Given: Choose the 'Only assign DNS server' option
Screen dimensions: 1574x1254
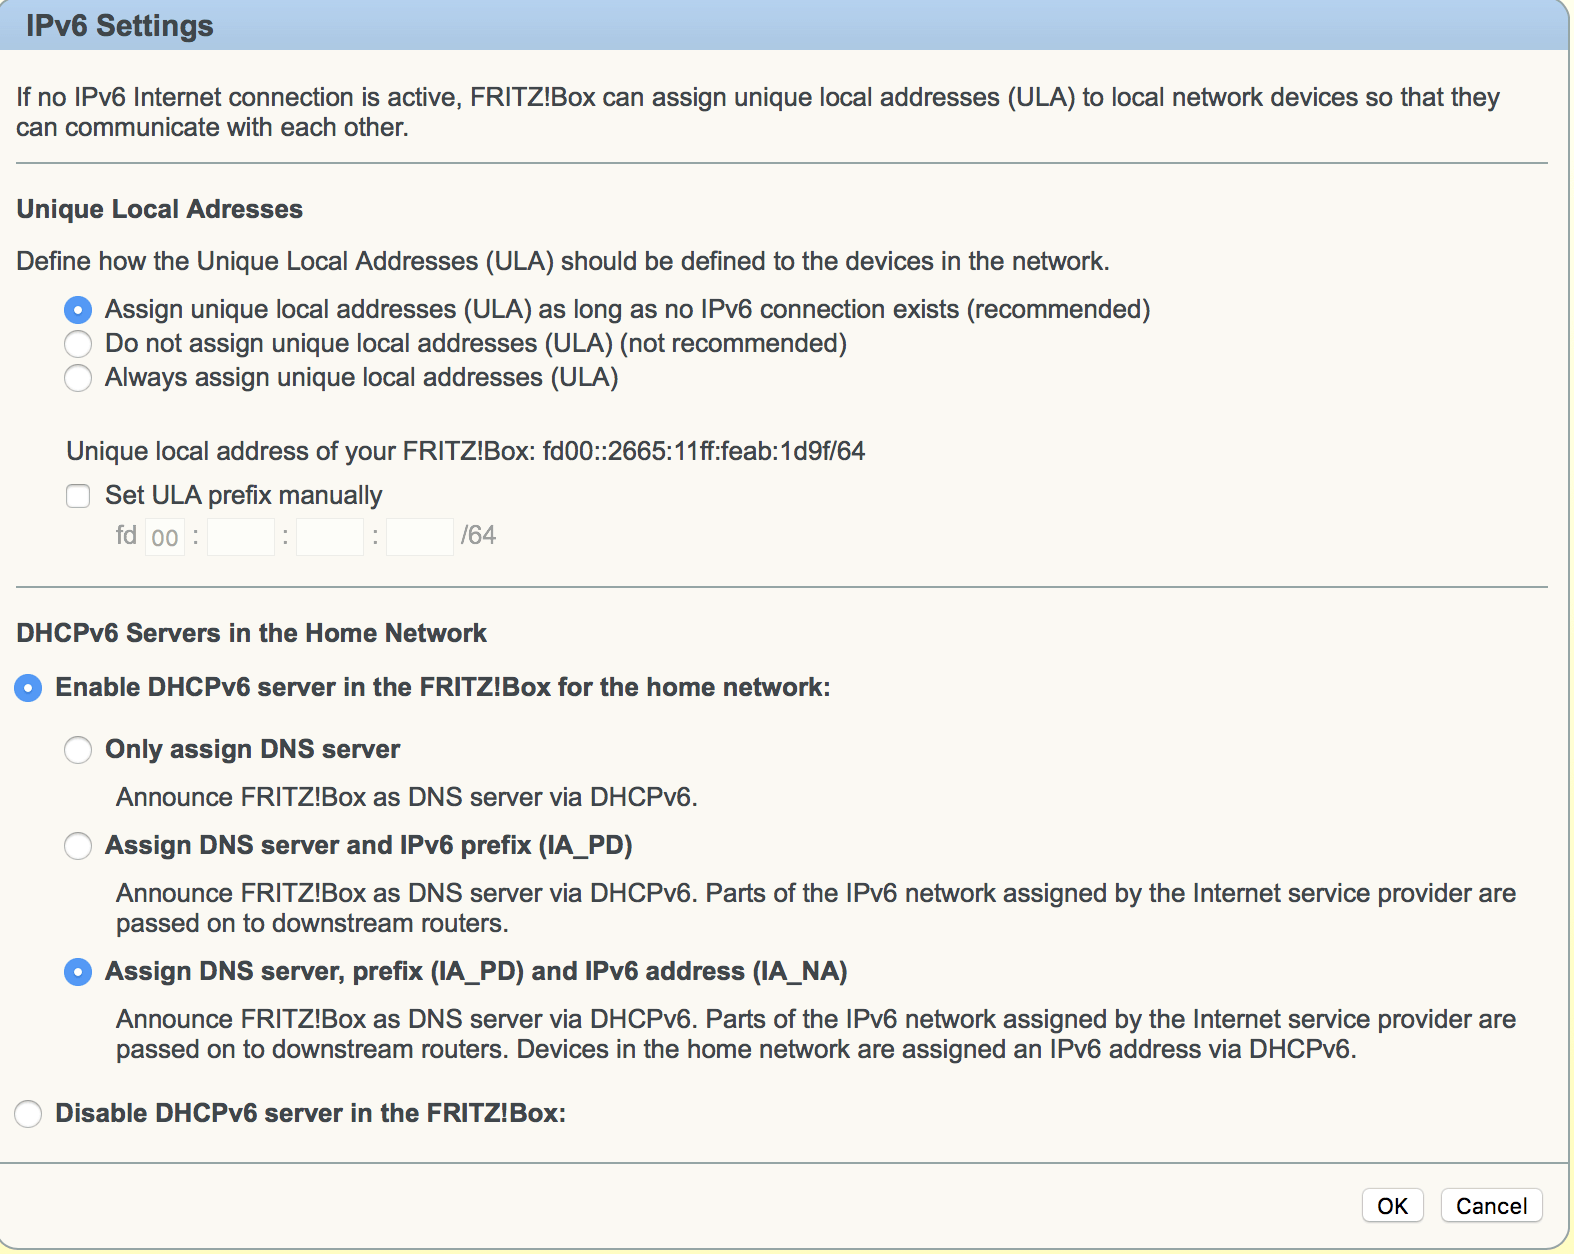Looking at the screenshot, I should 78,750.
